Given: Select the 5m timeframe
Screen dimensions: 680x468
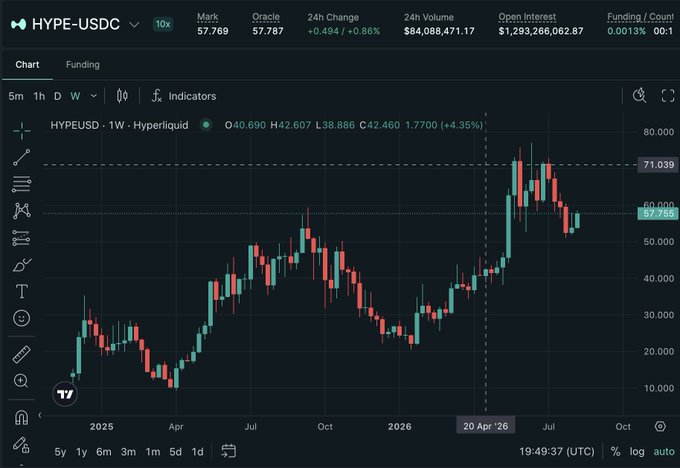Looking at the screenshot, I should pos(16,96).
